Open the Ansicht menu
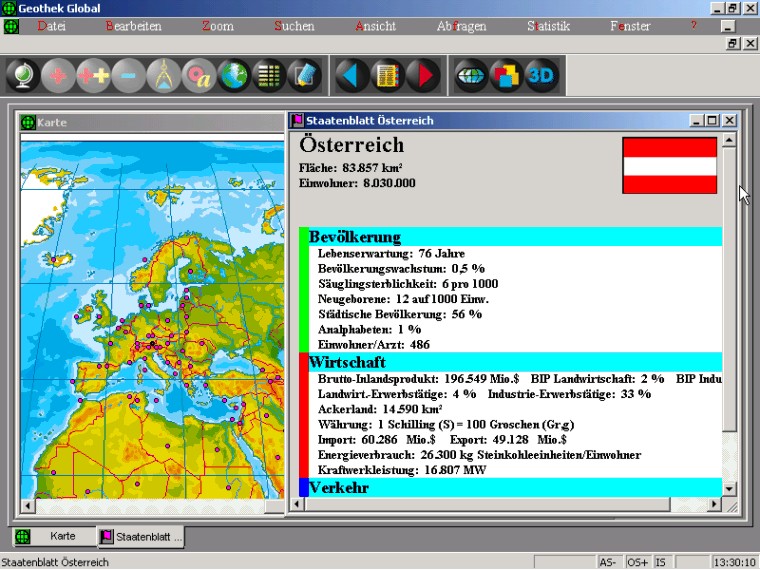 (375, 26)
